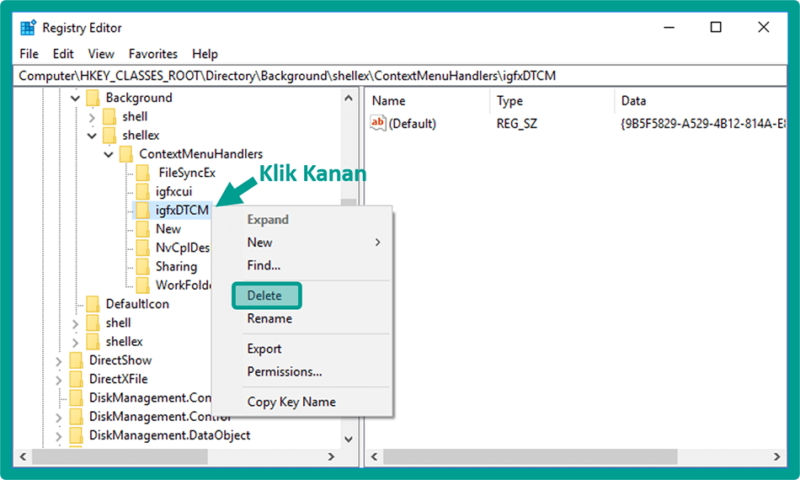This screenshot has height=480, width=800.
Task: Click the tree pane scroll down arrow
Action: (x=348, y=439)
